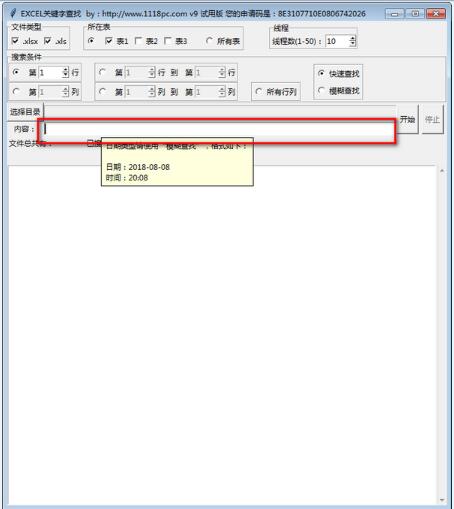Maximize the EXCEL关键字查找 window
The image size is (454, 509).
coord(415,14)
